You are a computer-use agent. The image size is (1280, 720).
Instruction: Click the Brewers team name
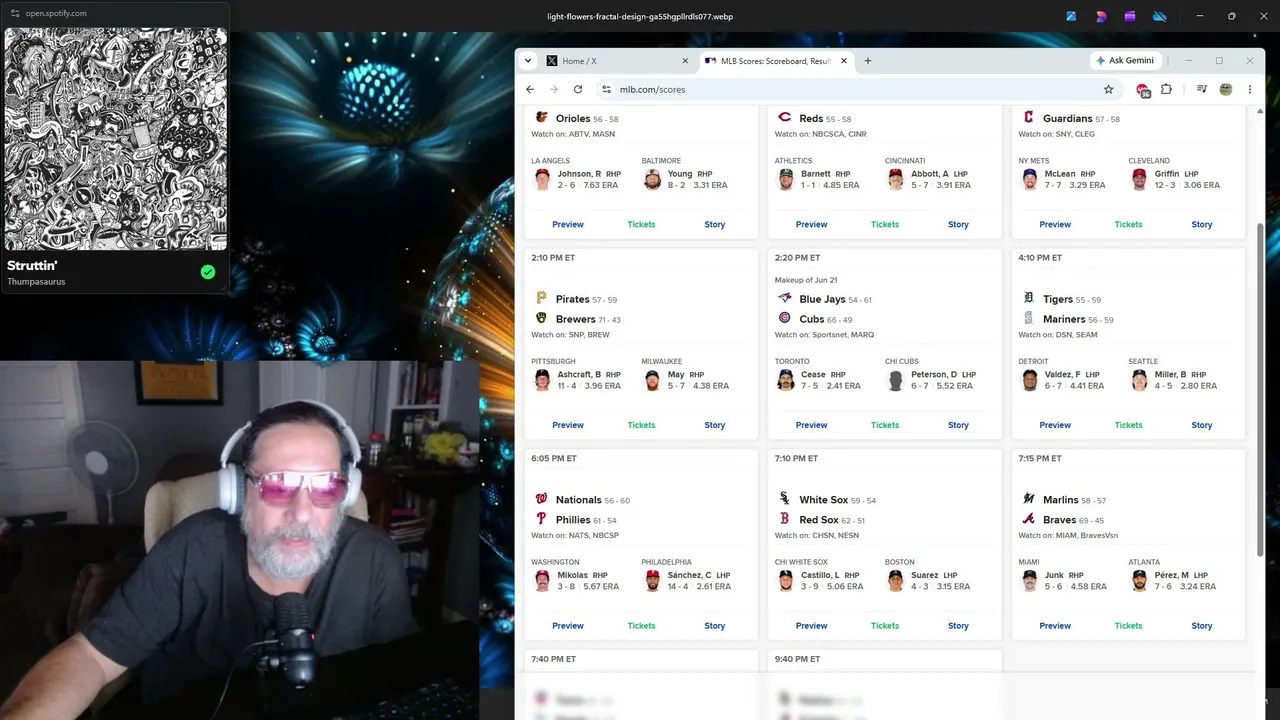pos(576,319)
